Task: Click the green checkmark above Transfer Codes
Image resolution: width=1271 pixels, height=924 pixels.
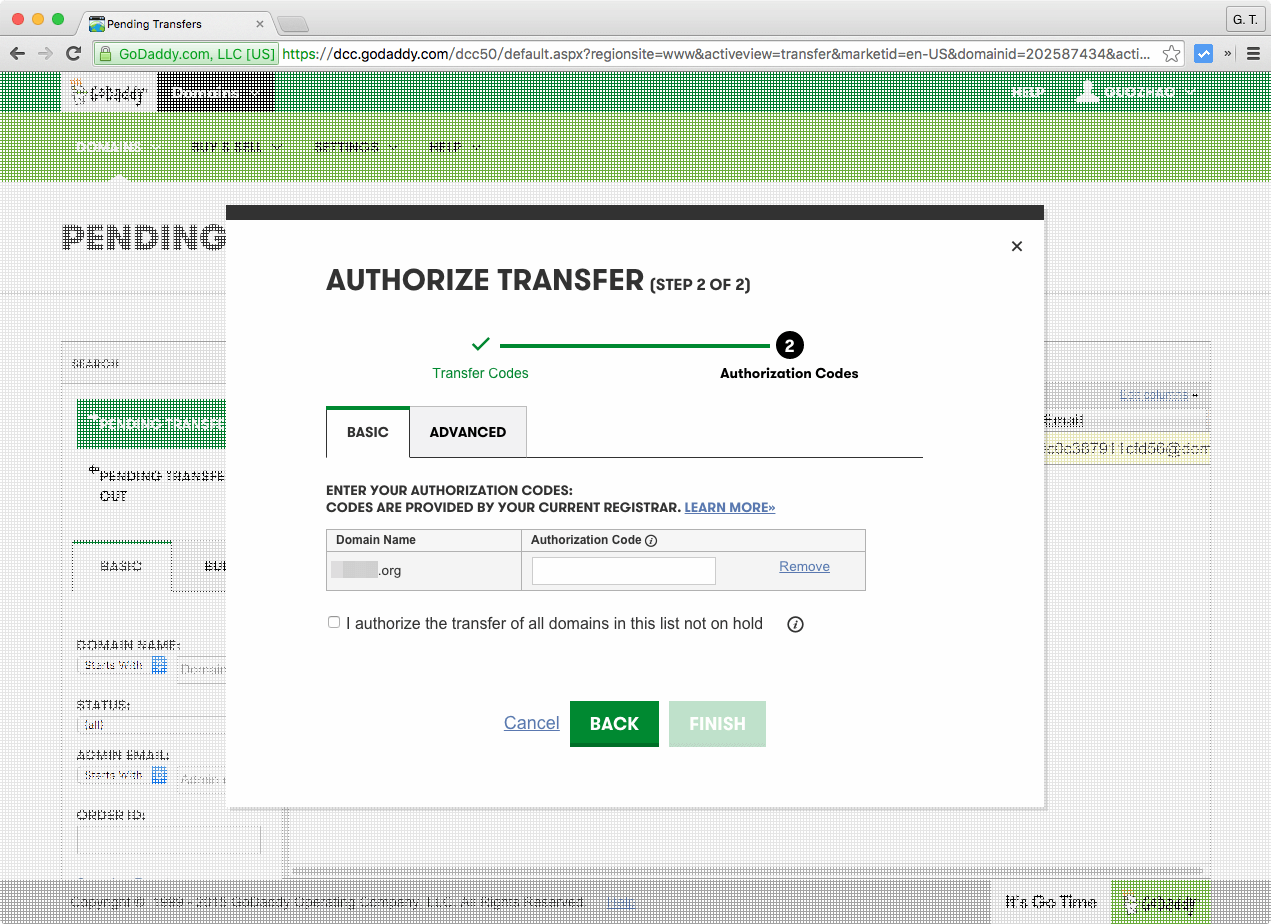Action: point(480,342)
